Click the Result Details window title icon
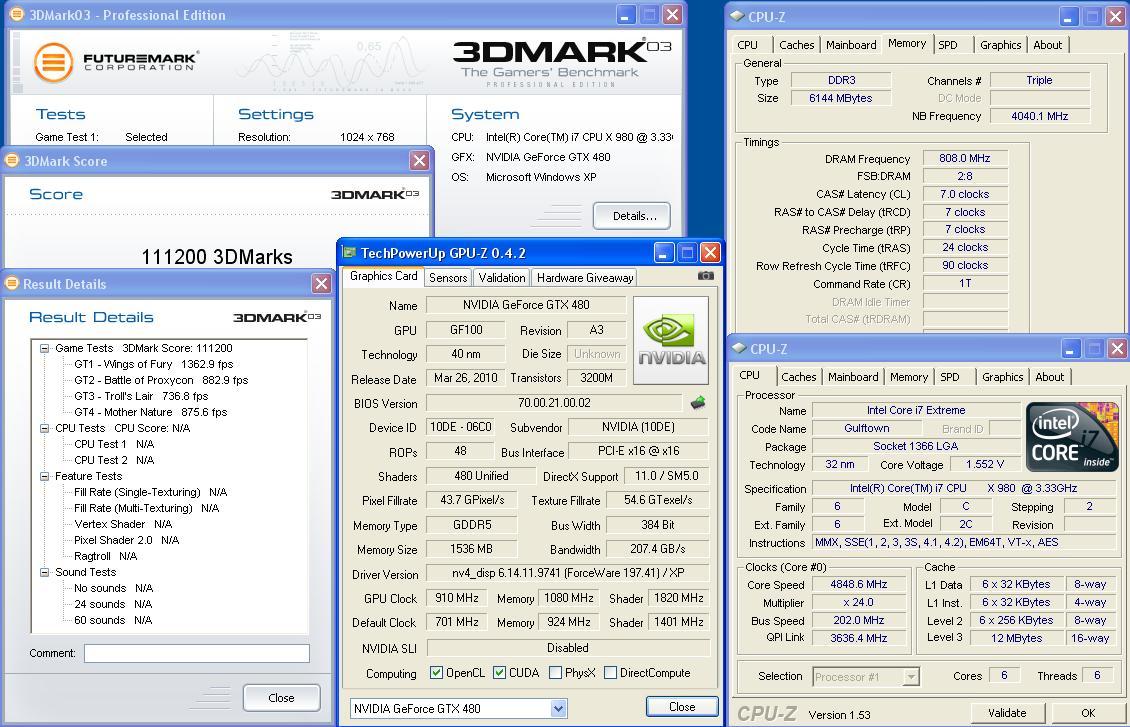This screenshot has width=1130, height=727. click(12, 283)
